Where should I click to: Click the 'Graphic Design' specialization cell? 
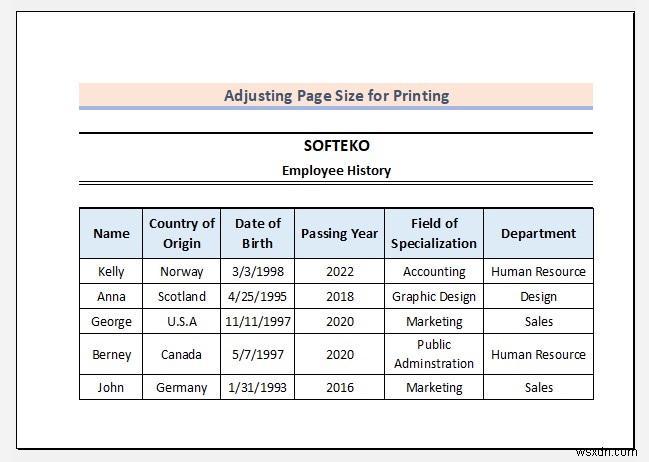pos(434,296)
